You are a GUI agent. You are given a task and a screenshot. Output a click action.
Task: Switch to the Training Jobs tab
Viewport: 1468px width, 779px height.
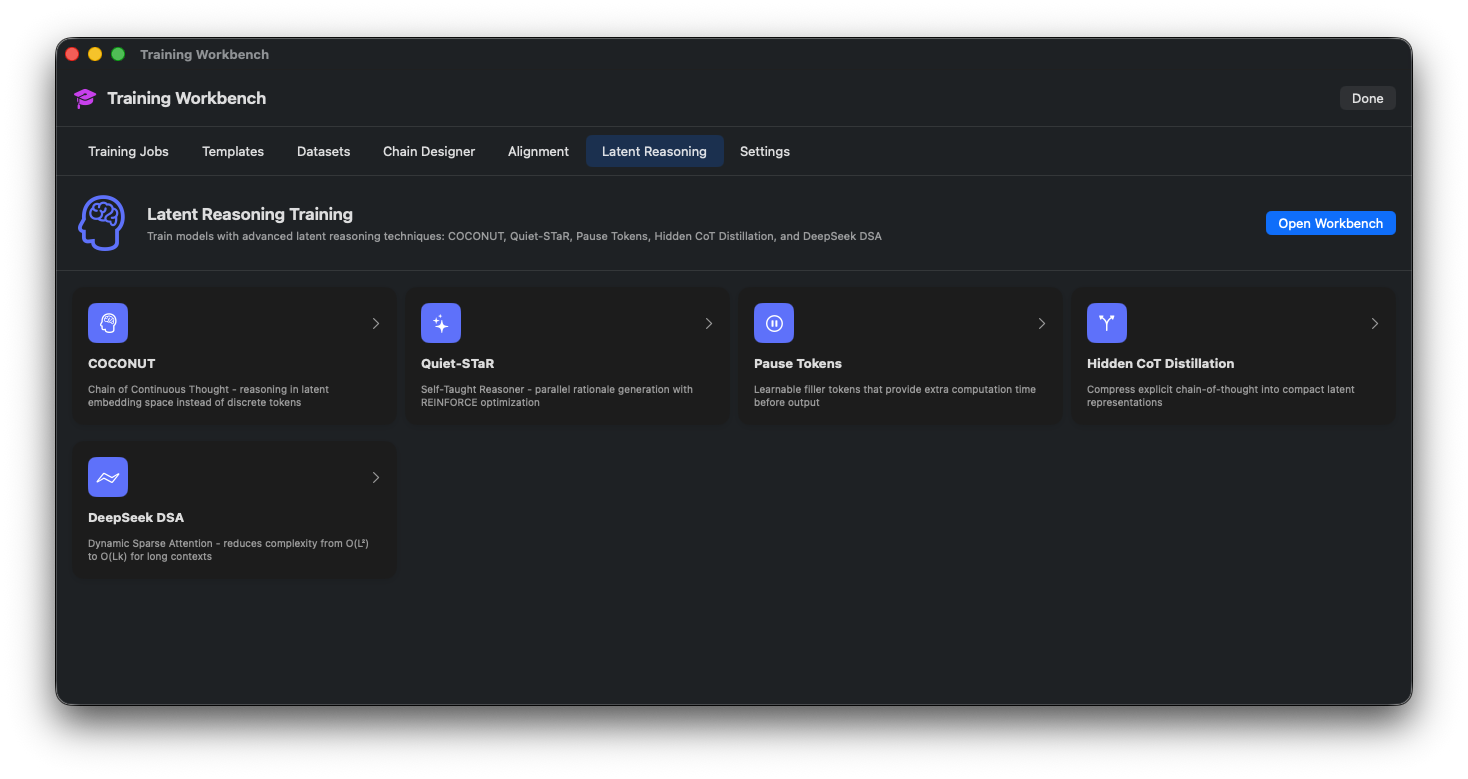128,151
